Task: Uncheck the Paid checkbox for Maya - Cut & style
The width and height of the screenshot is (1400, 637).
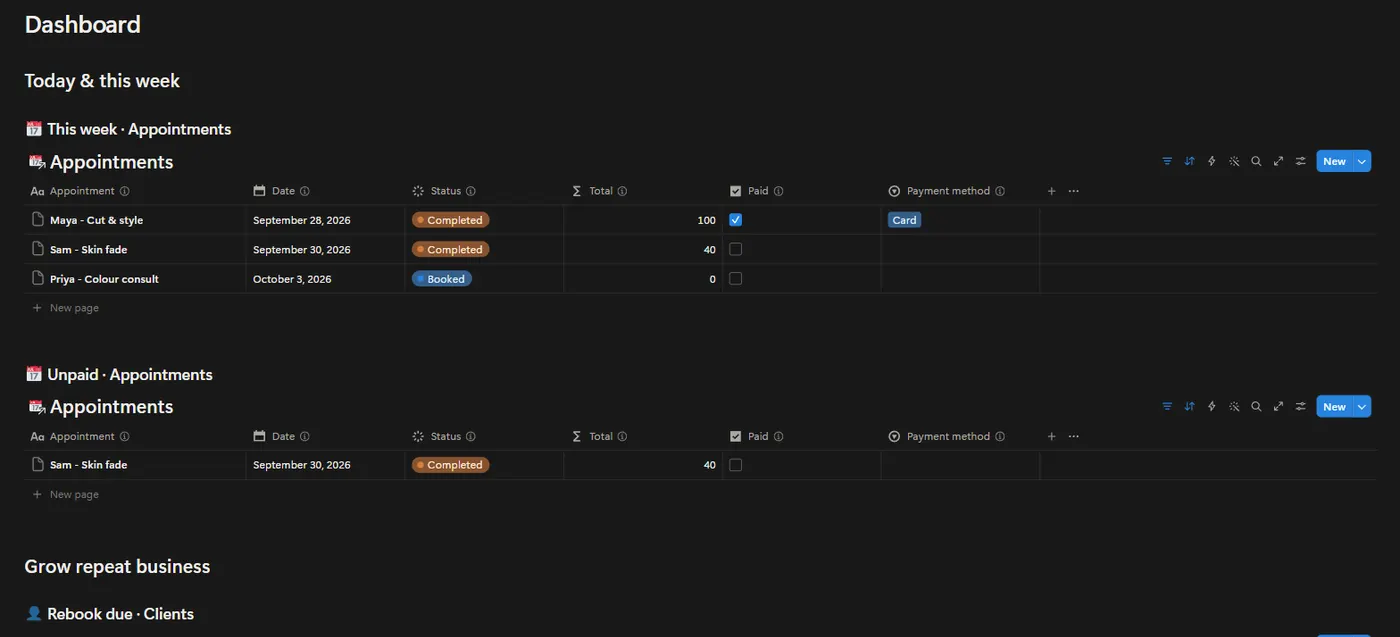Action: (735, 220)
